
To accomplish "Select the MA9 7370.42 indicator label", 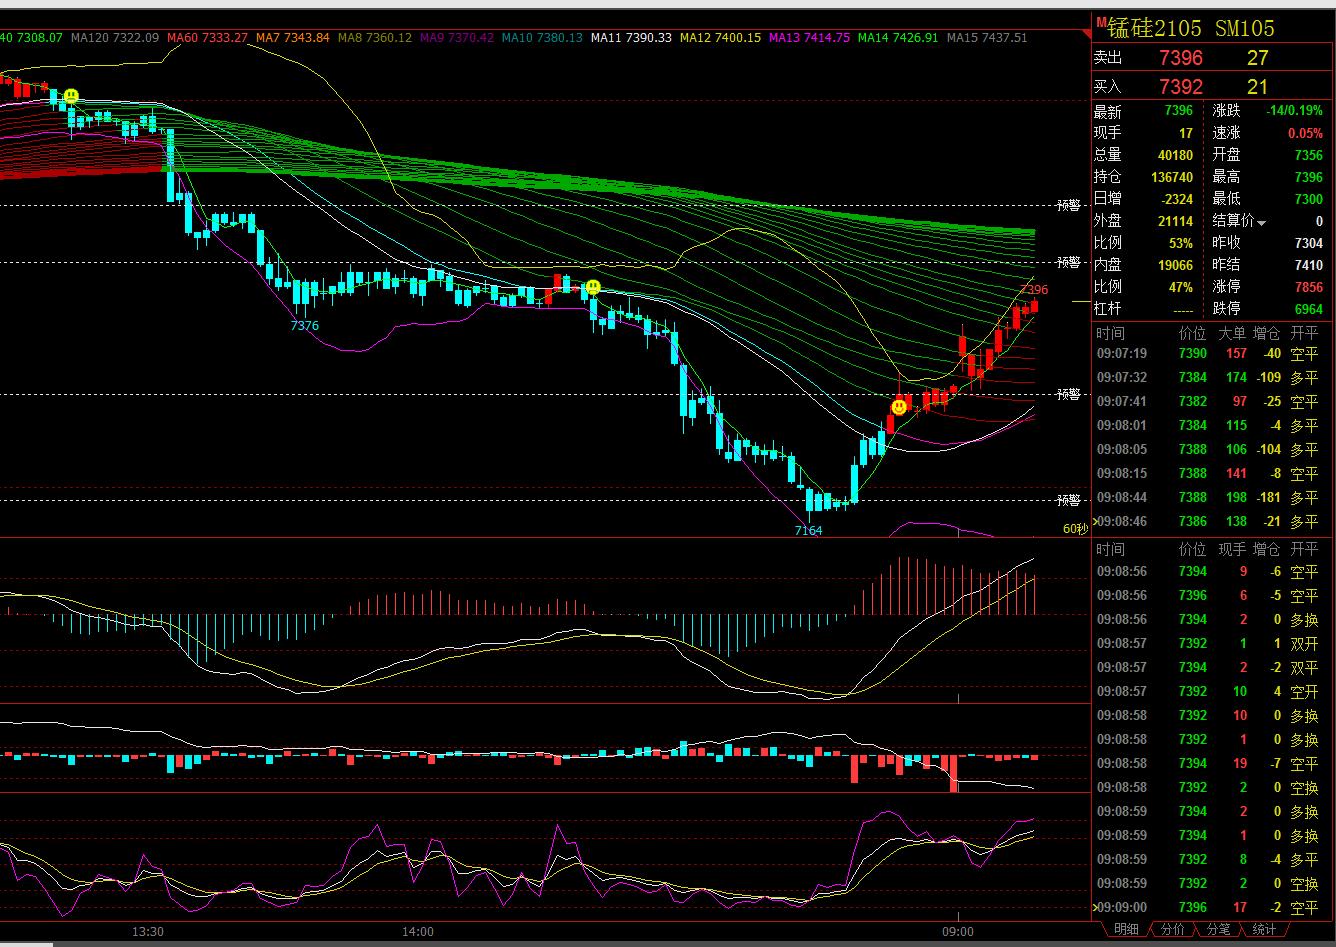I will click(457, 38).
